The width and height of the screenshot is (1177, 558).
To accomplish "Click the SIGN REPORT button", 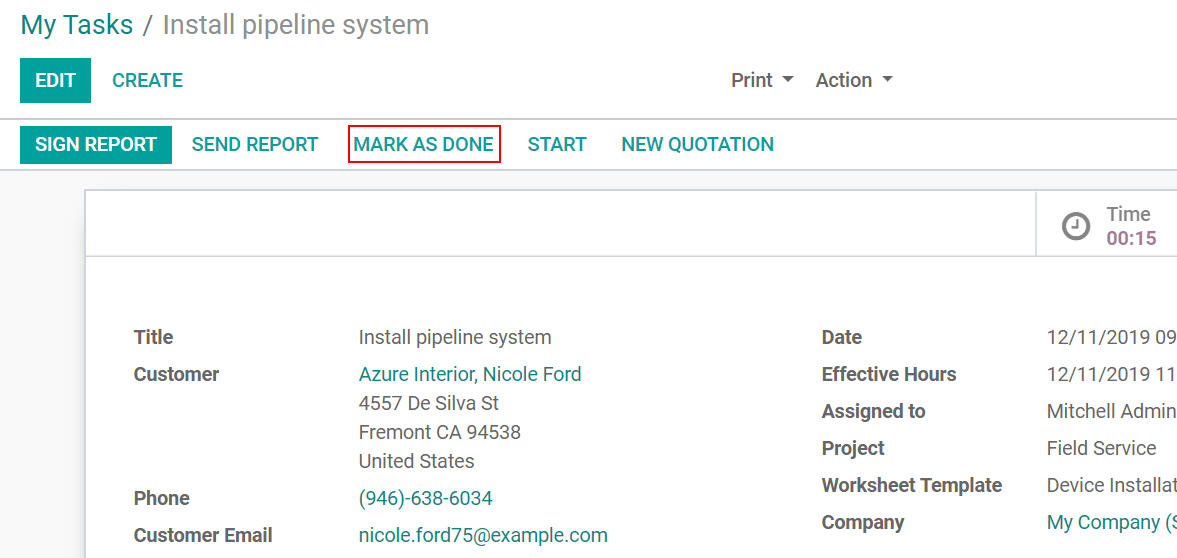I will click(96, 144).
